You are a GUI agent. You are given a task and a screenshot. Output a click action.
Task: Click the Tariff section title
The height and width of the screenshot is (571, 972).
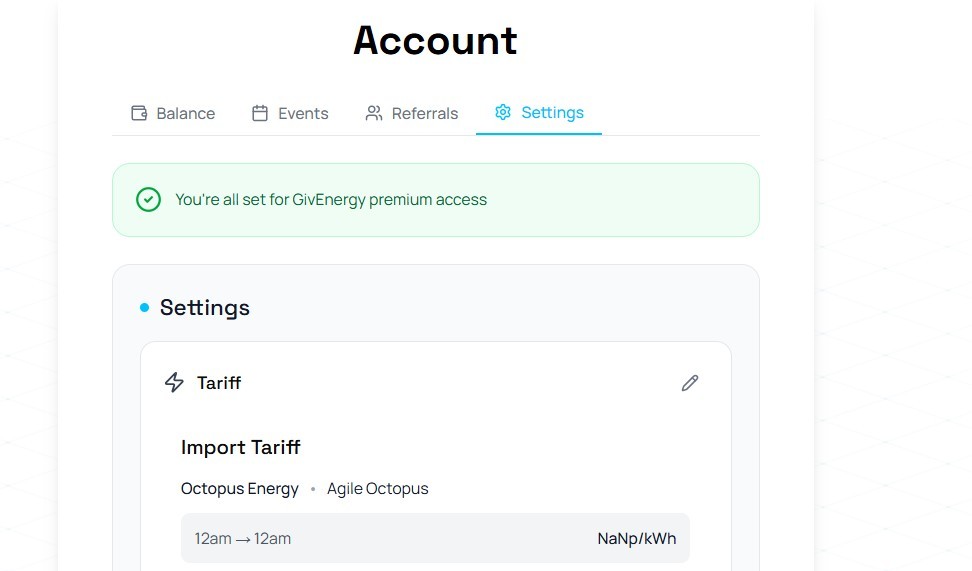[219, 383]
